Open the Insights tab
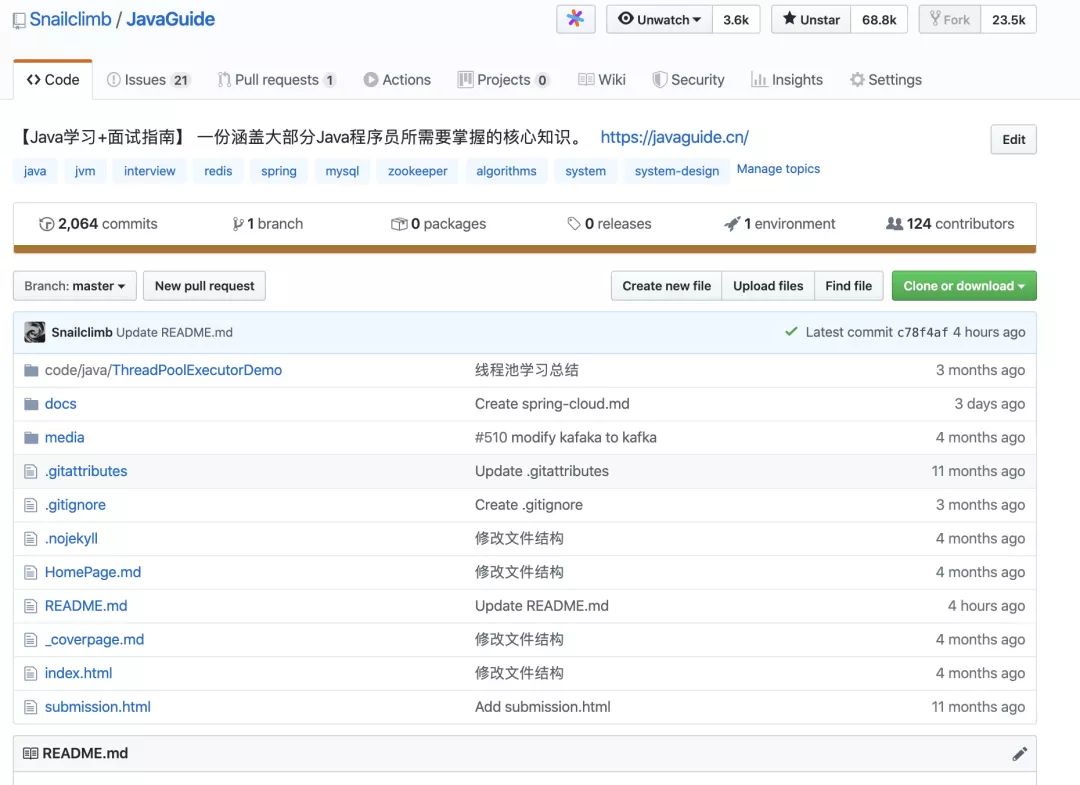The image size is (1080, 785). coord(787,80)
